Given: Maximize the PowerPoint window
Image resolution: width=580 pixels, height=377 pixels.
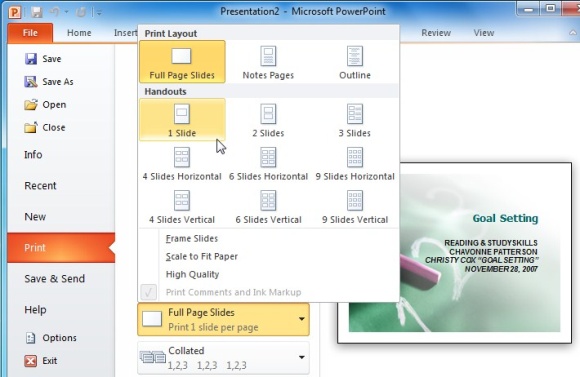Looking at the screenshot, I should 550,8.
